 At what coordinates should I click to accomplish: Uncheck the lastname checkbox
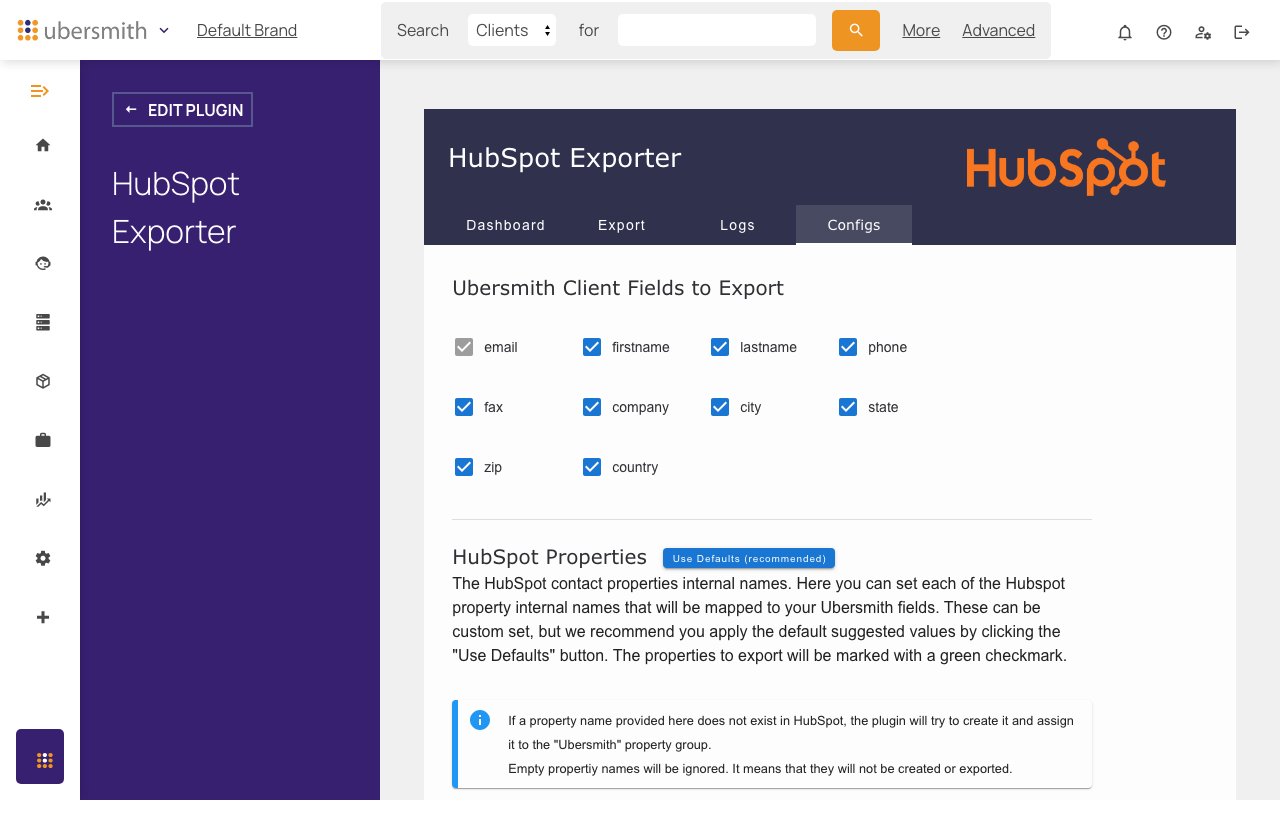[x=720, y=347]
